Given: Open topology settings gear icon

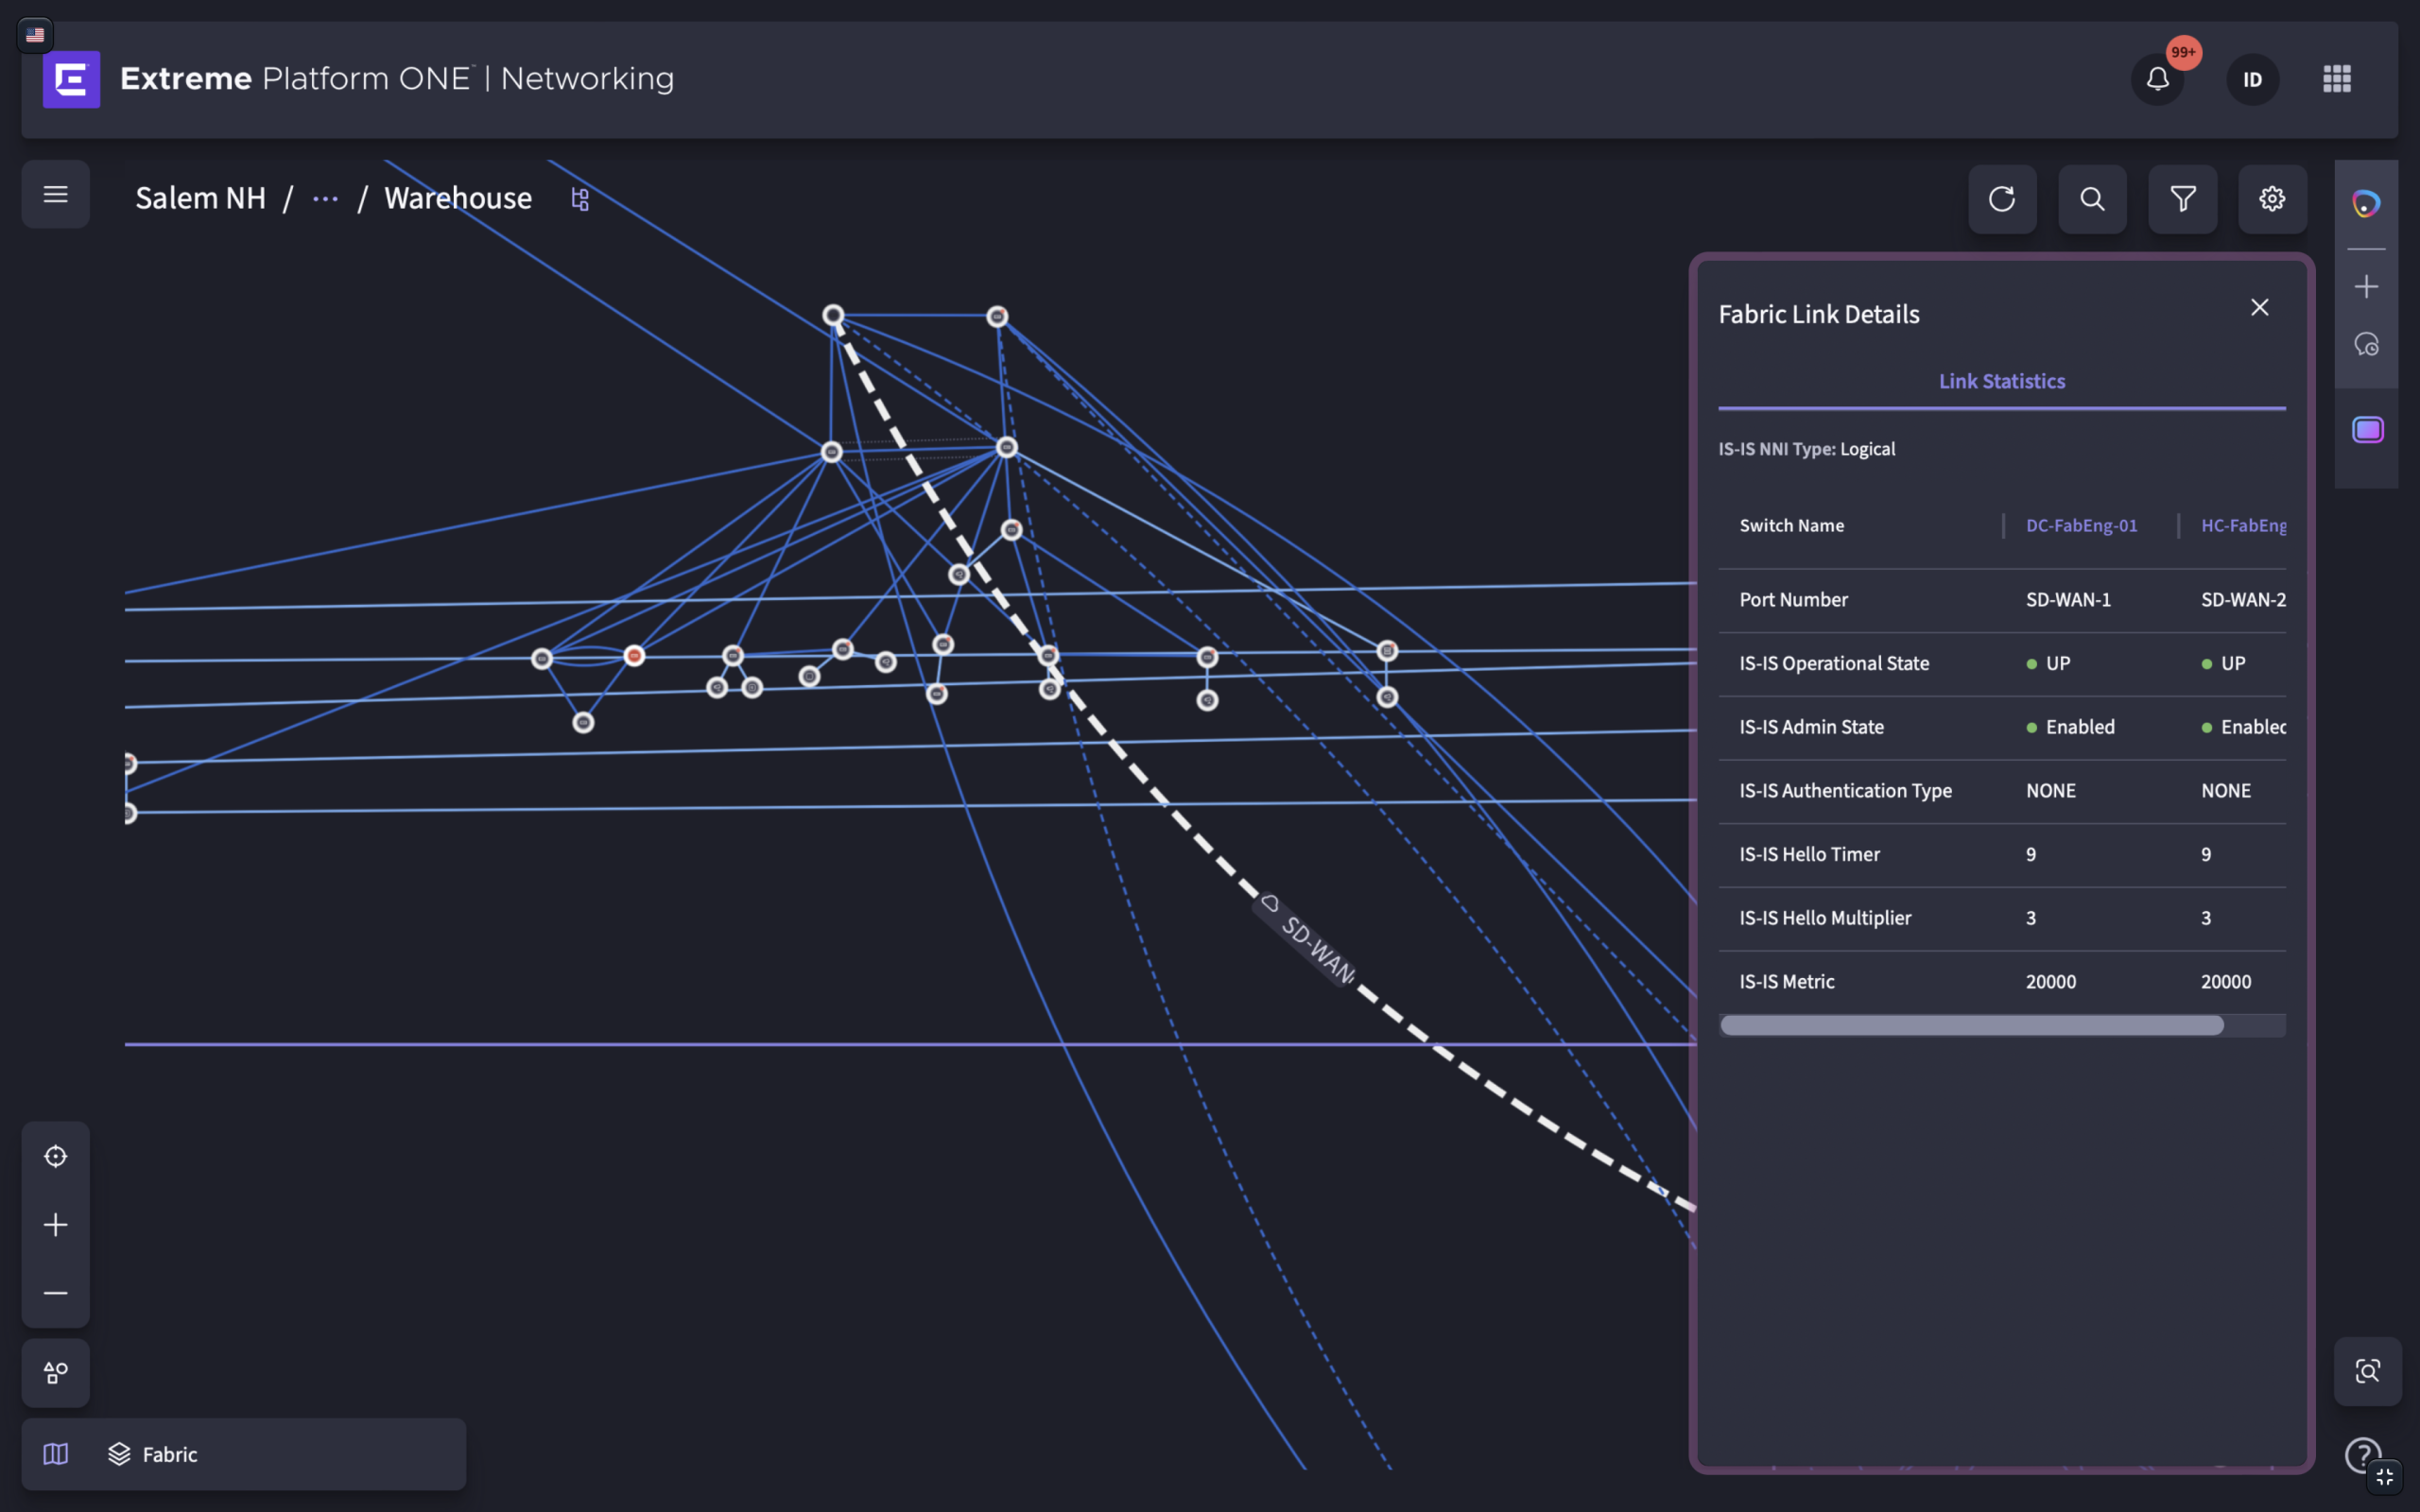Looking at the screenshot, I should tap(2272, 199).
